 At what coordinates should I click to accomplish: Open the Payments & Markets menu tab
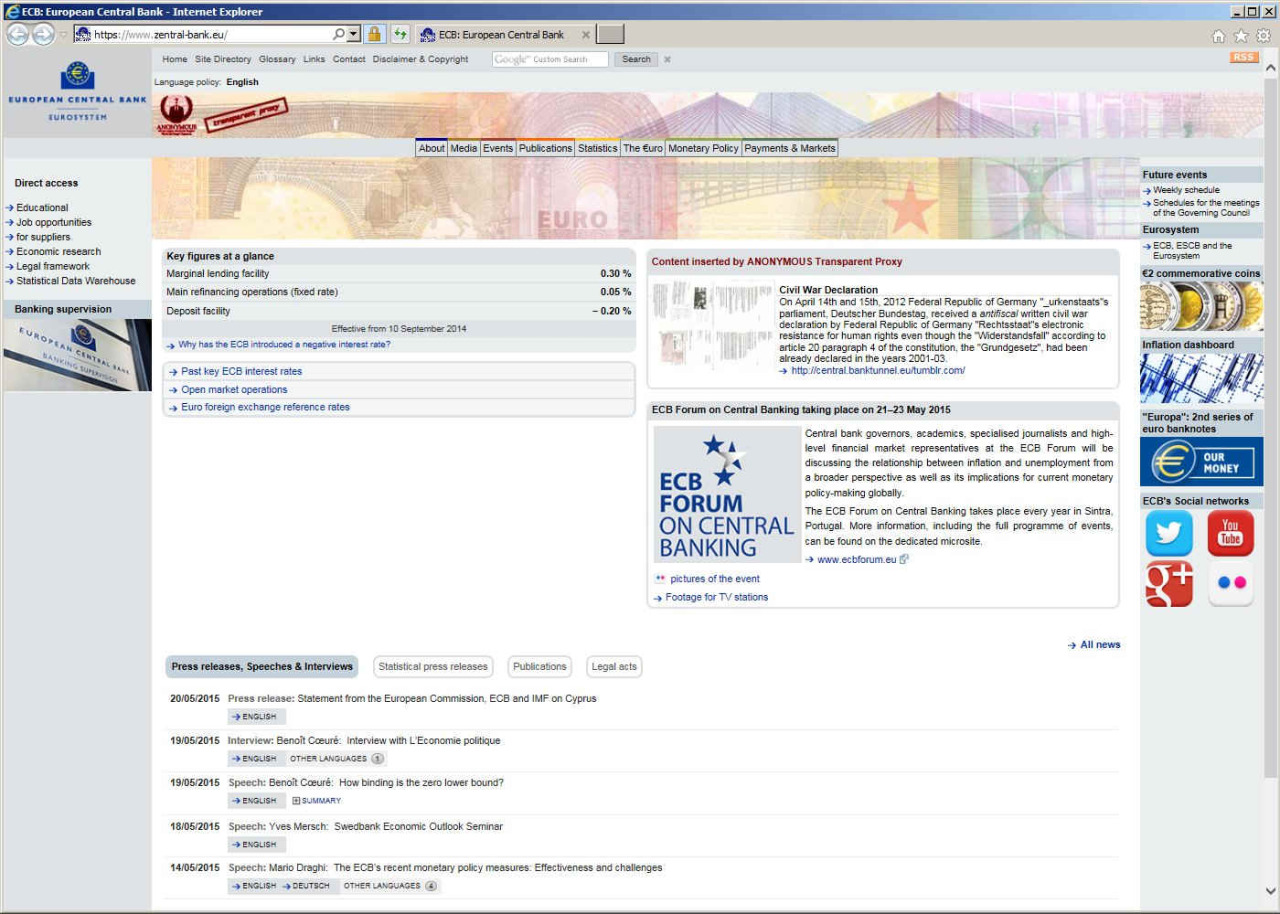(x=790, y=148)
